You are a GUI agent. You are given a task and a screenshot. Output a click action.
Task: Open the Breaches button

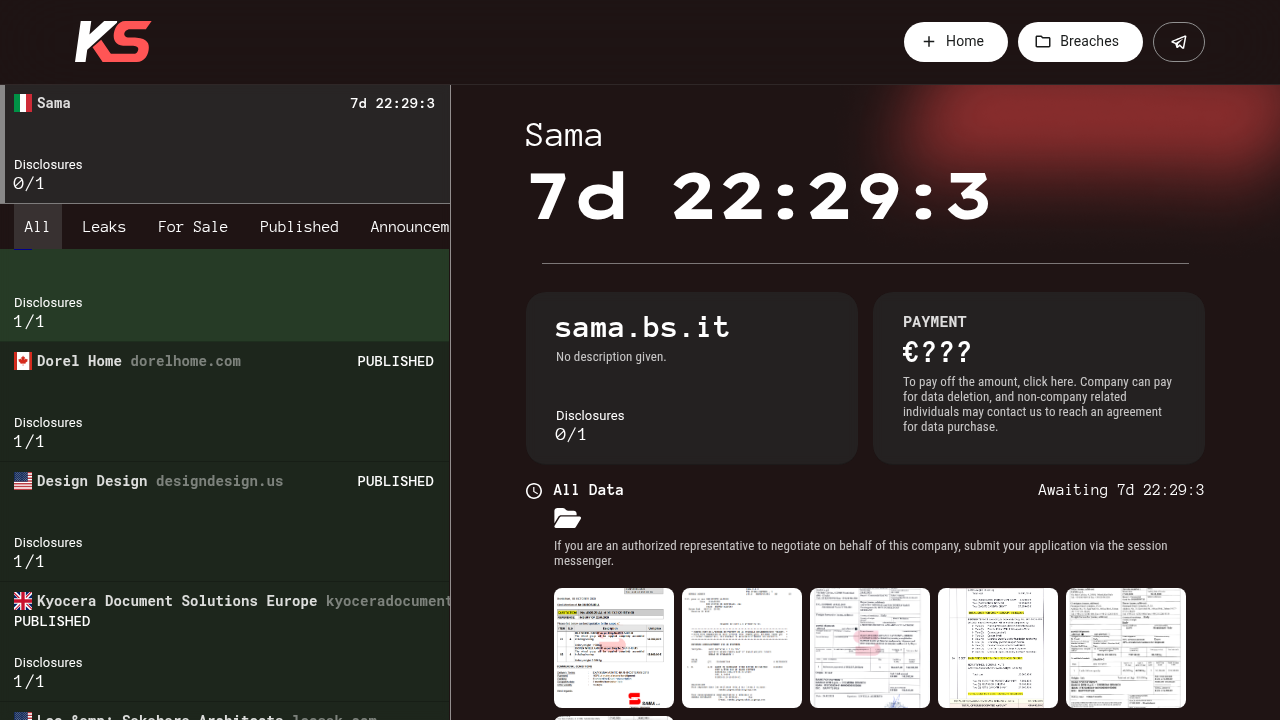[1080, 42]
